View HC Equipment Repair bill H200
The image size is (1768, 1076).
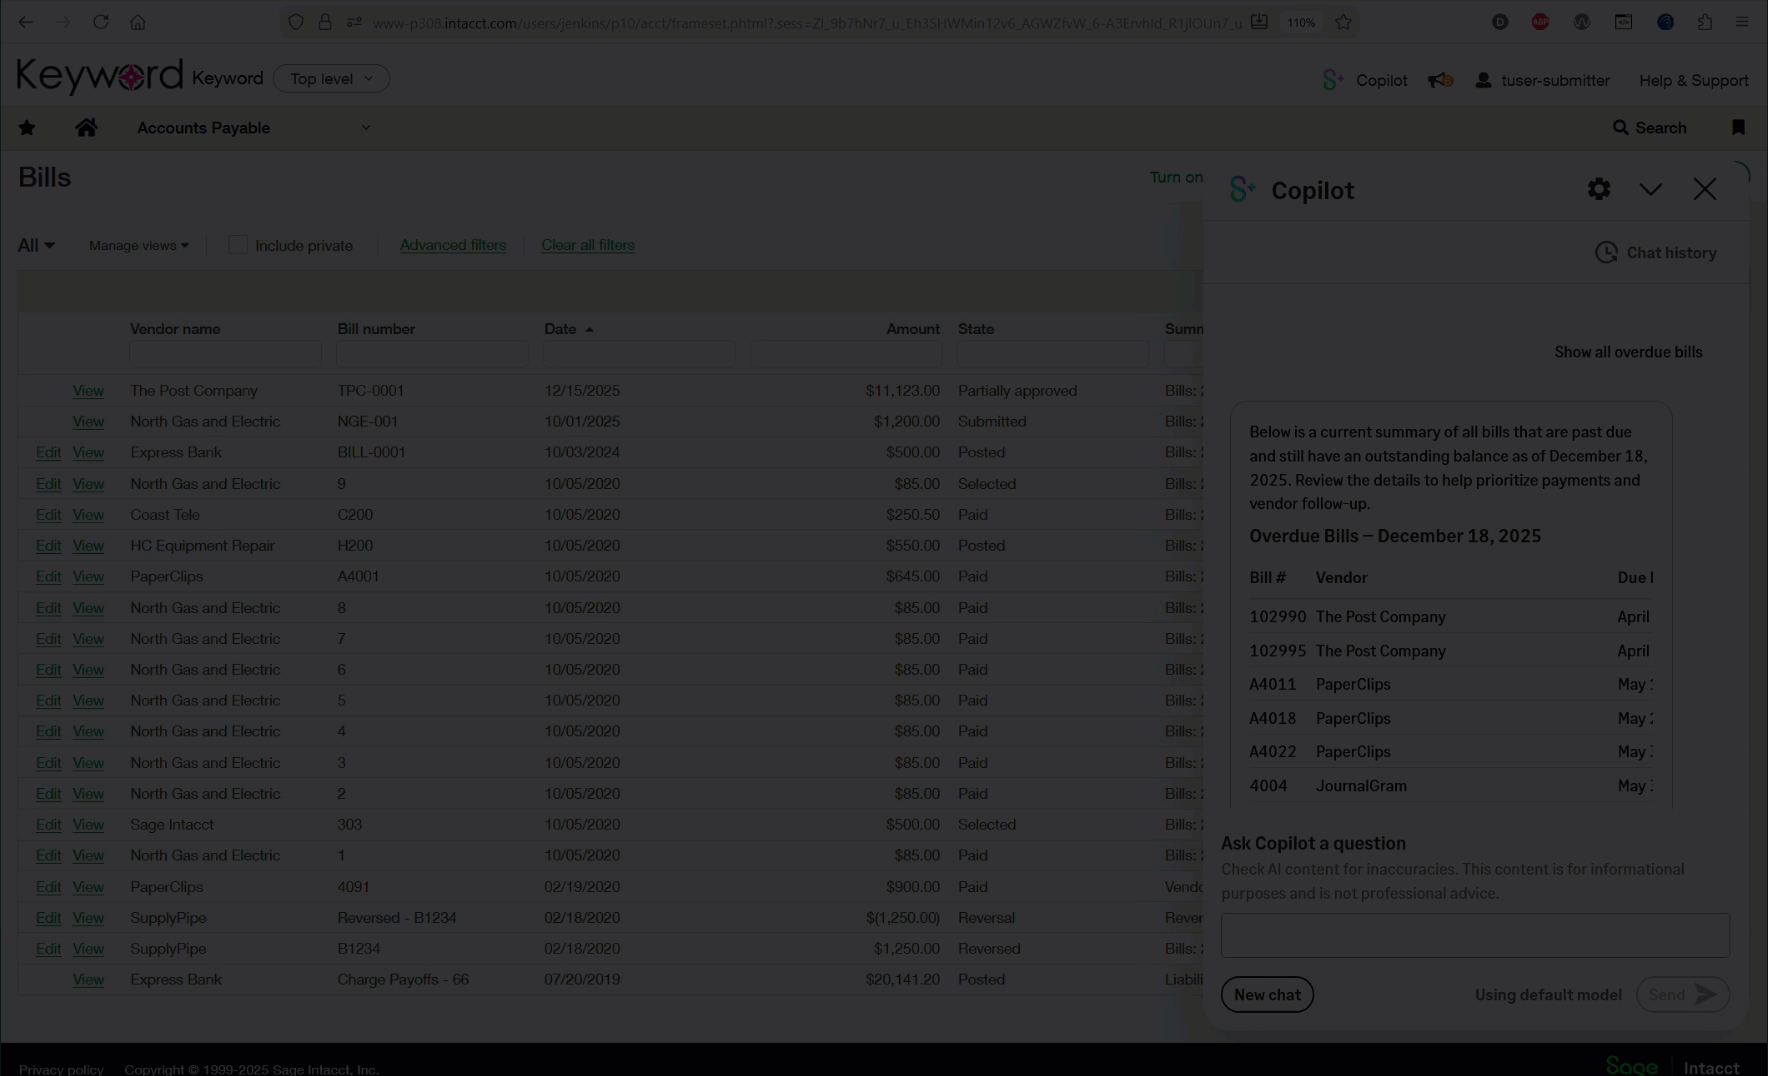[x=88, y=546]
